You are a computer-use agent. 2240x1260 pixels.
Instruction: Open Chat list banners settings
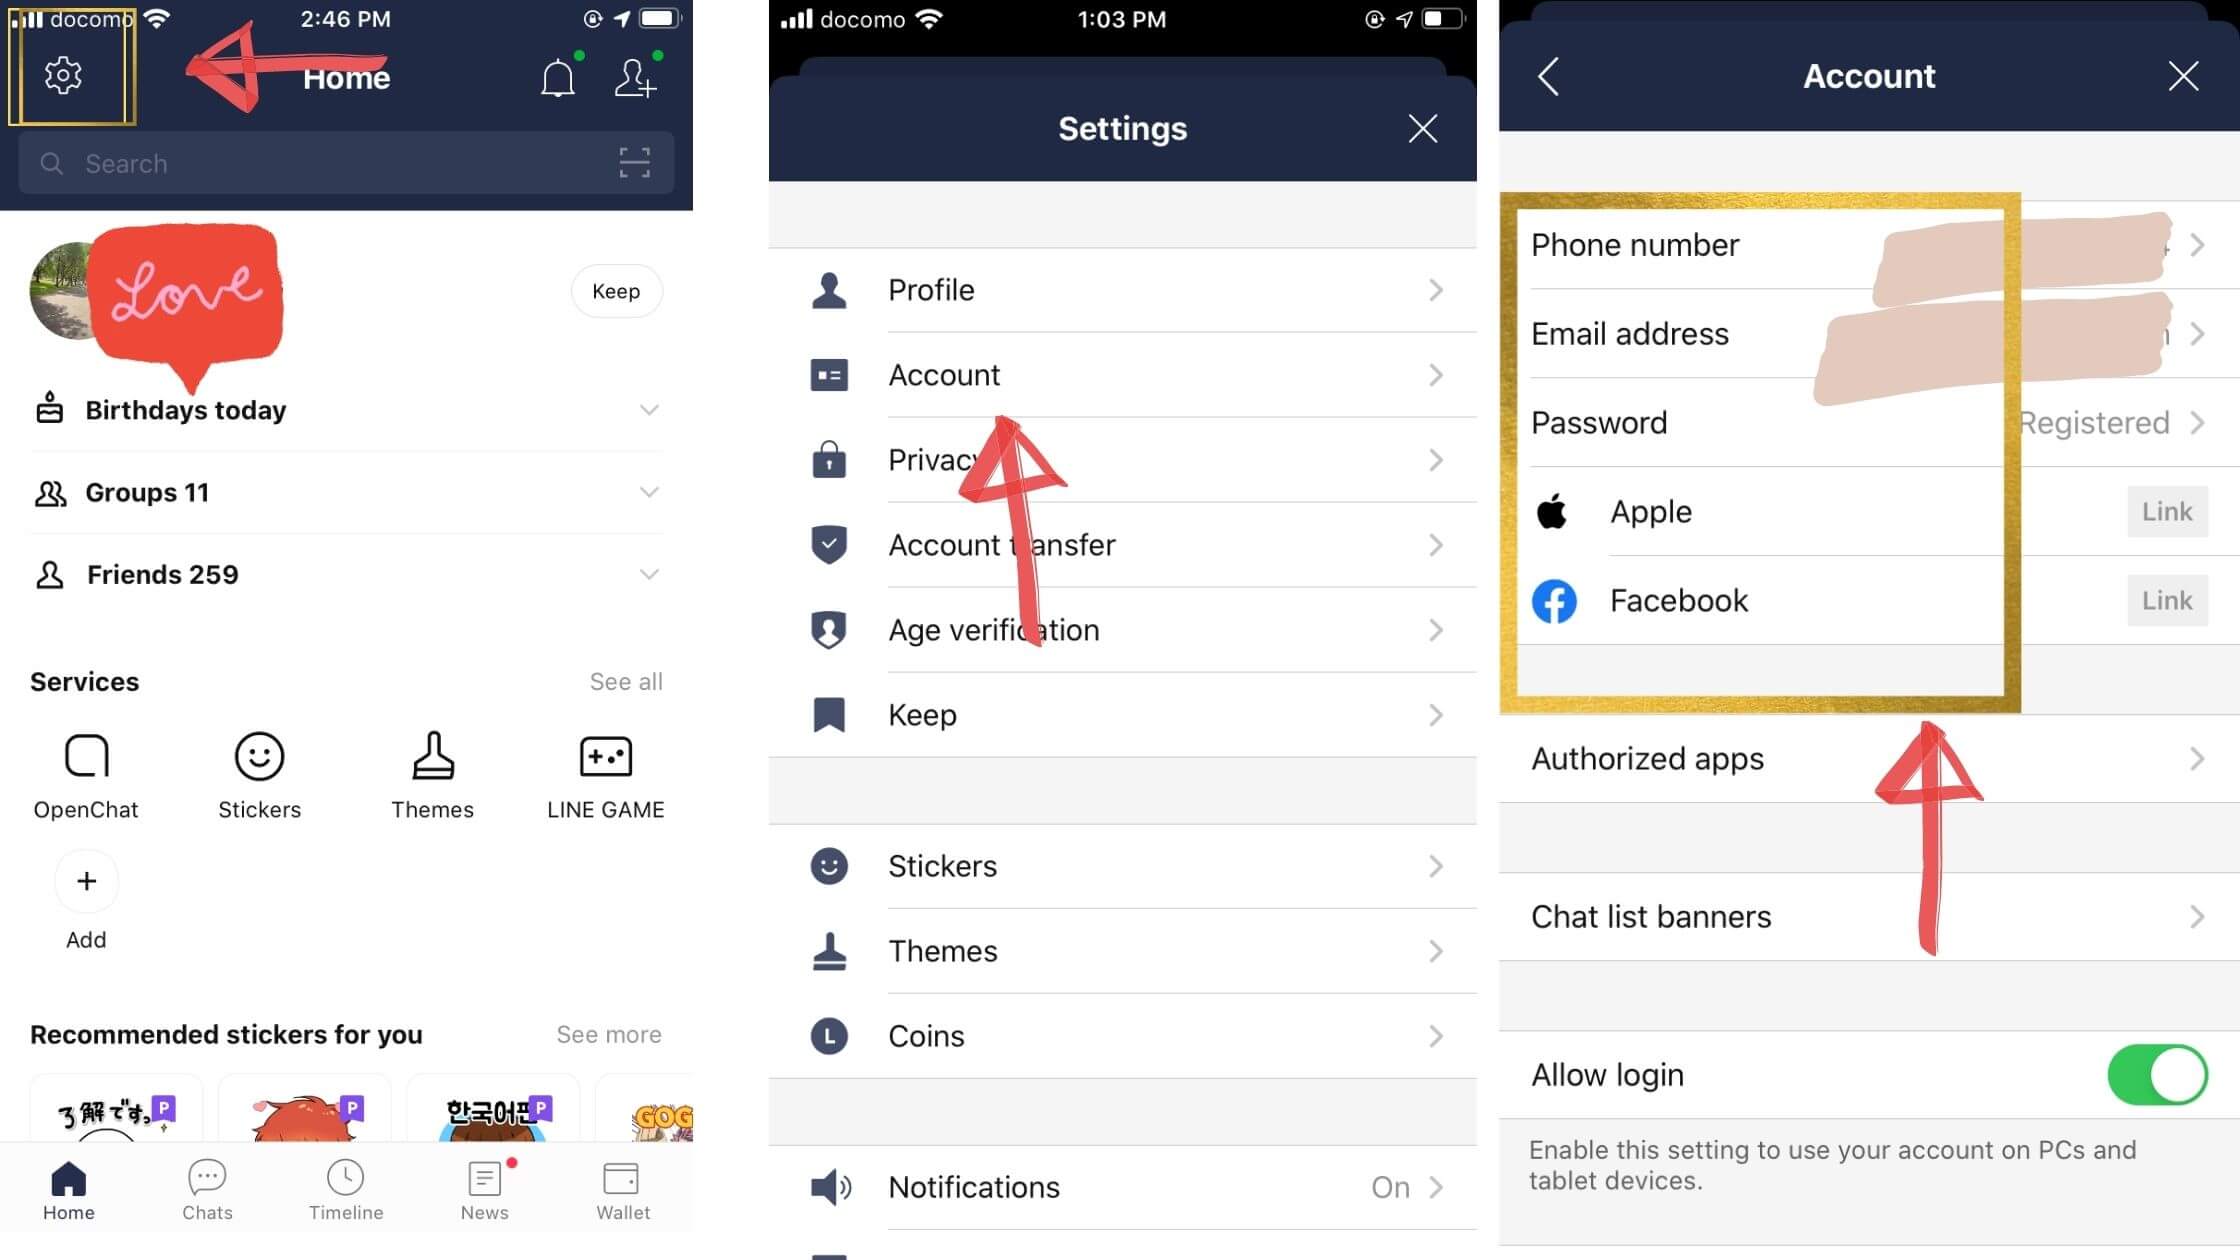point(1868,915)
